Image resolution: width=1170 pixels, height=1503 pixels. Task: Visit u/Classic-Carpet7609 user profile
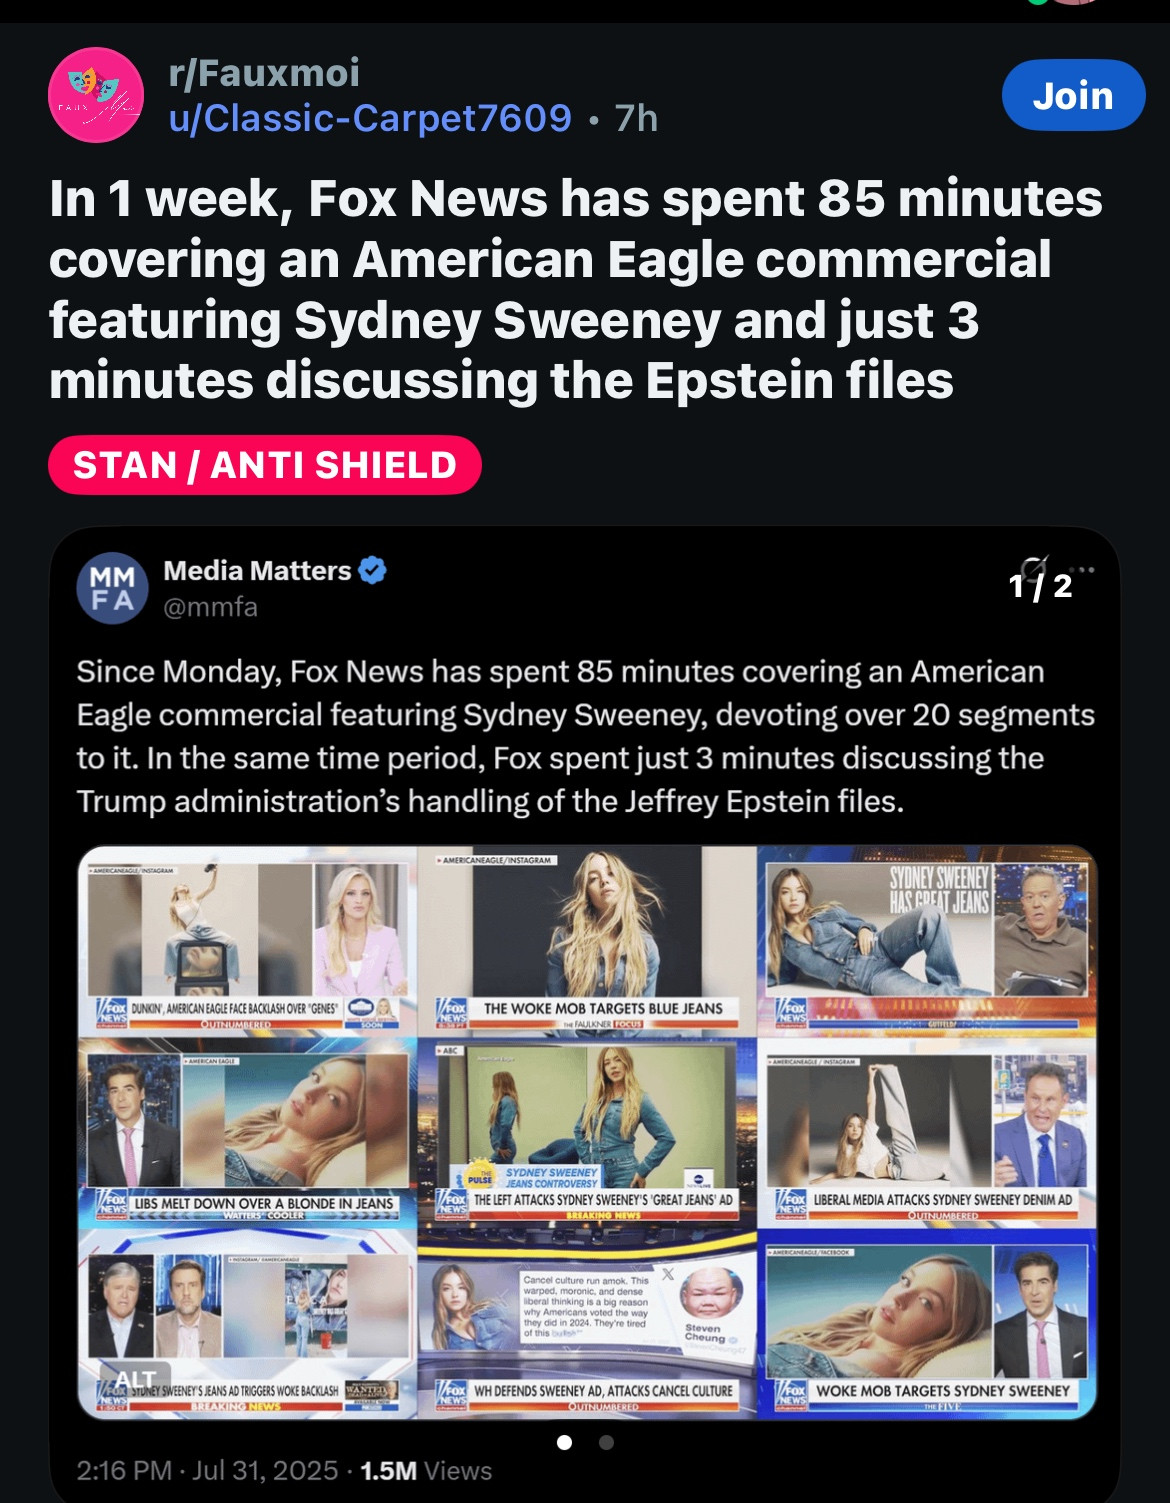tap(370, 118)
